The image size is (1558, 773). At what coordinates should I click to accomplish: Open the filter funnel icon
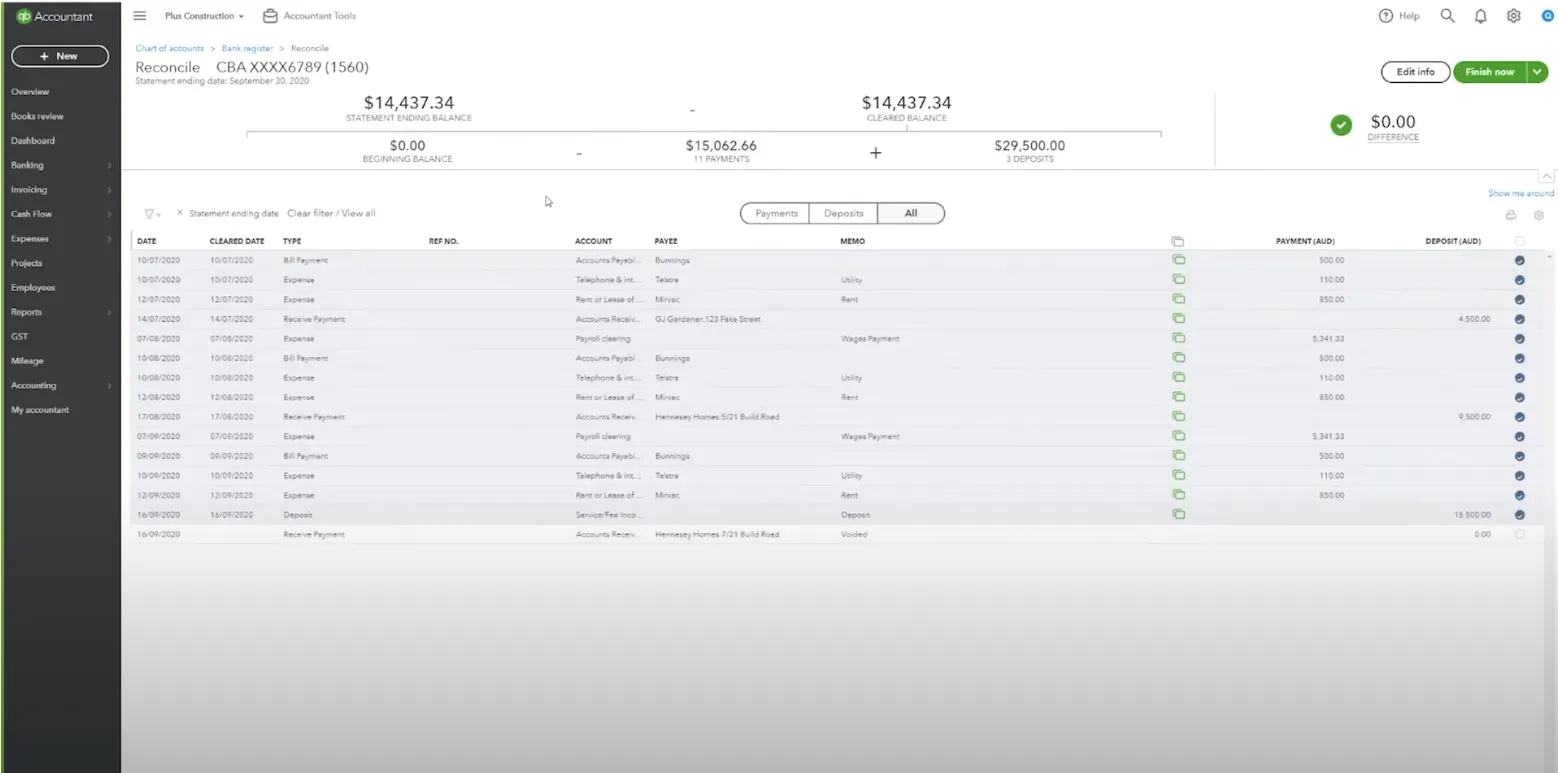coord(152,214)
